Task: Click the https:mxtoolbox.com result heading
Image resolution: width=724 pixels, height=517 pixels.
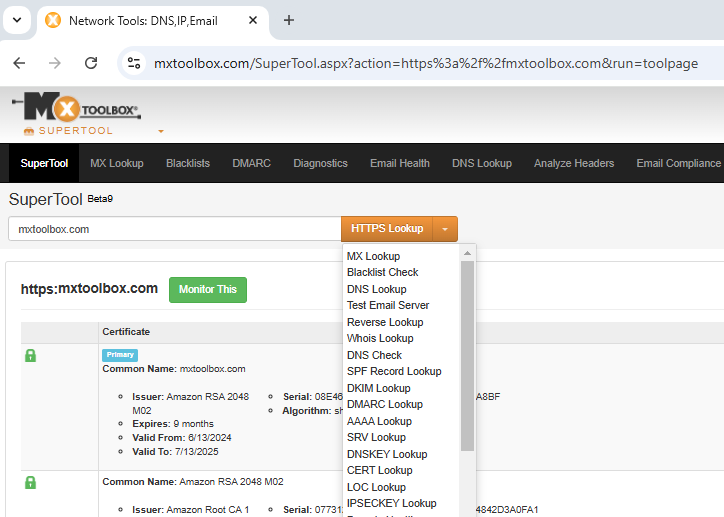Action: (89, 289)
